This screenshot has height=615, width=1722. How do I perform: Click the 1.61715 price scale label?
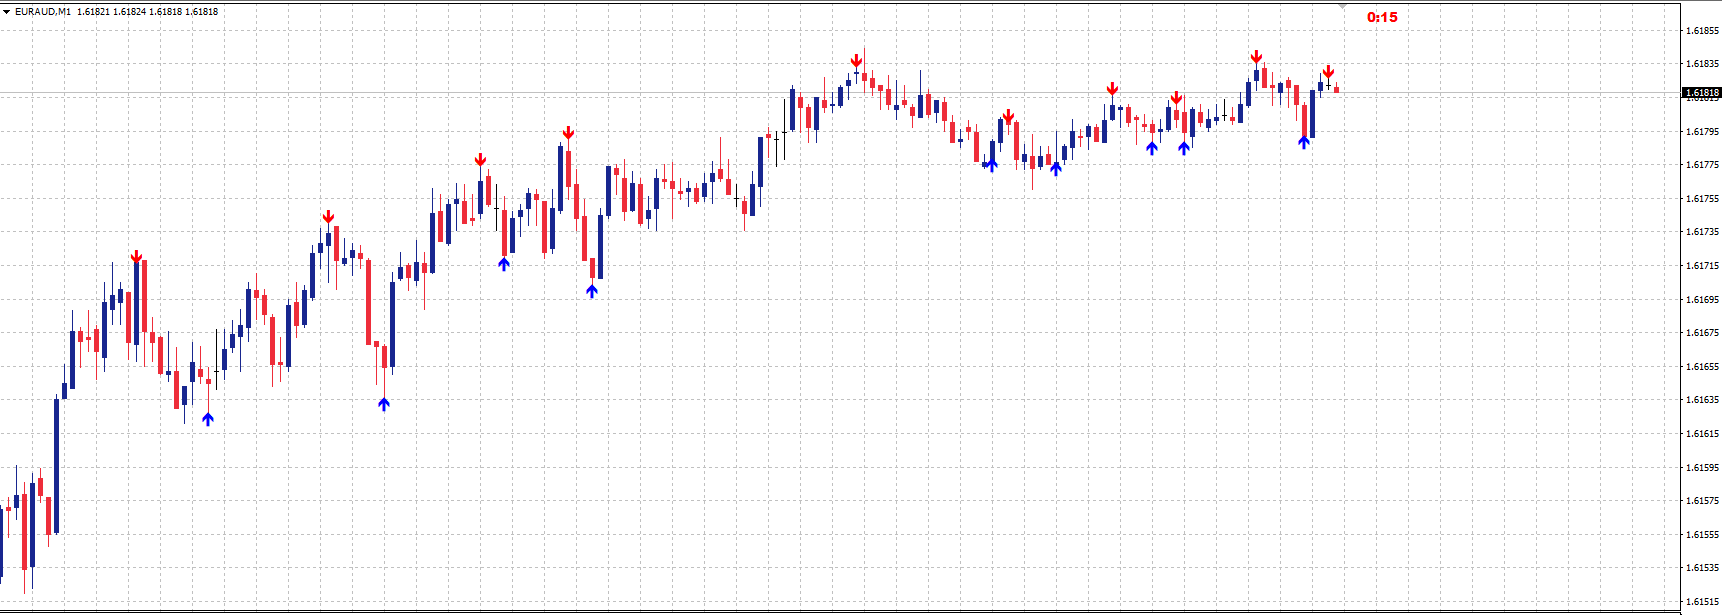click(x=1702, y=266)
